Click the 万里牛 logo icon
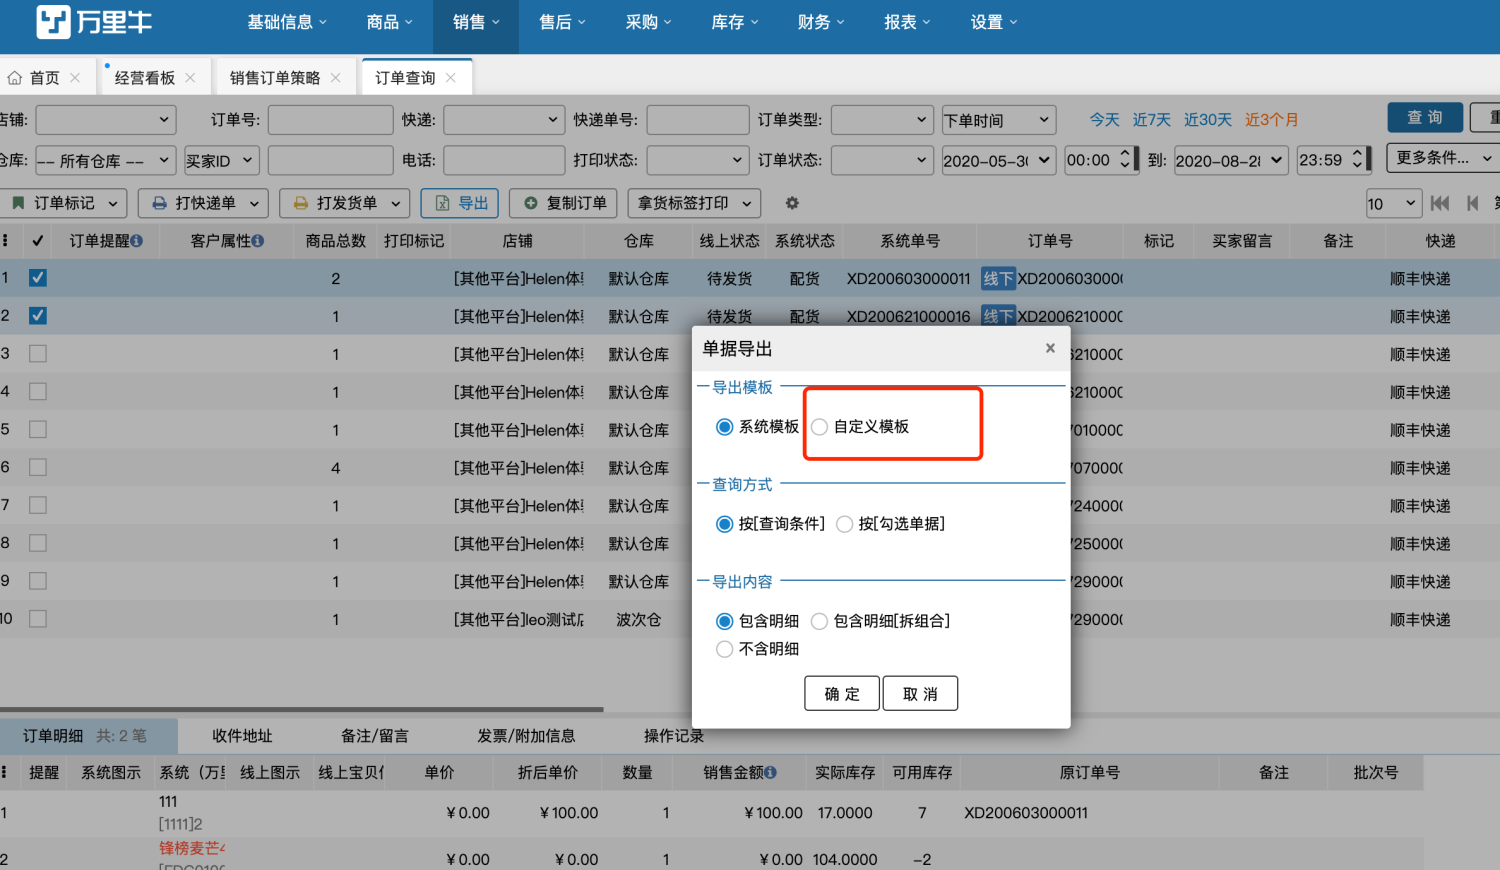 pos(53,22)
